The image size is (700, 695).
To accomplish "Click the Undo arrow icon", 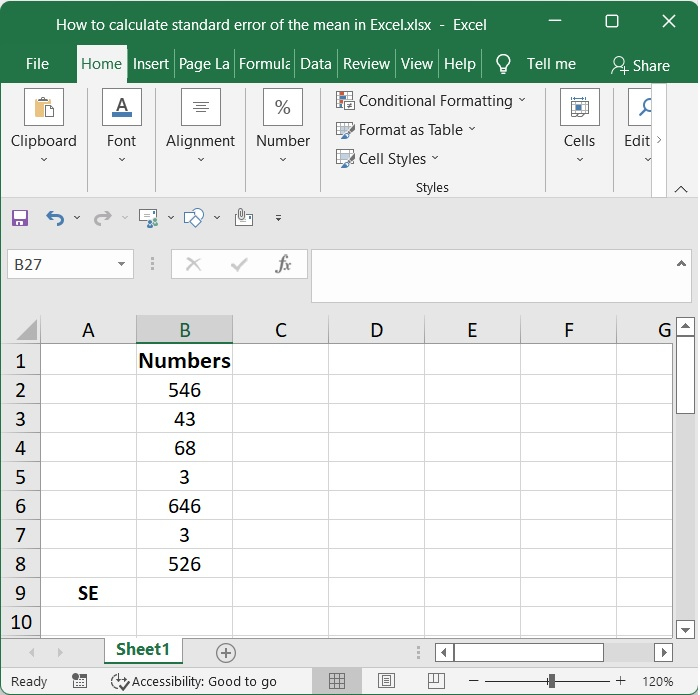I will tap(55, 218).
